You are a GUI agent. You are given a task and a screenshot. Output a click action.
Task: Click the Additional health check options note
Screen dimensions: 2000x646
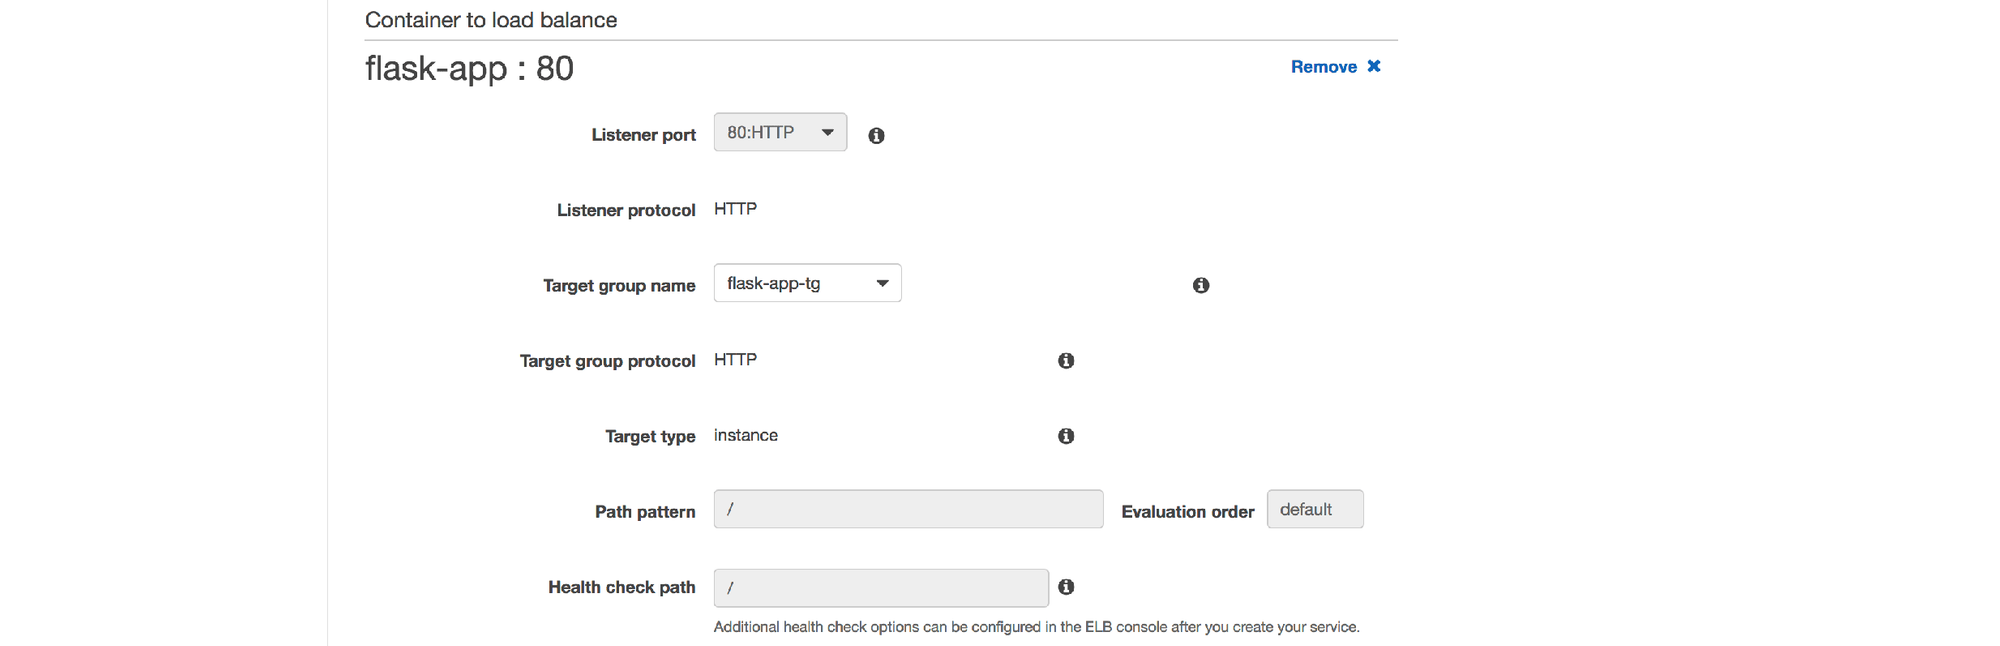1036,627
